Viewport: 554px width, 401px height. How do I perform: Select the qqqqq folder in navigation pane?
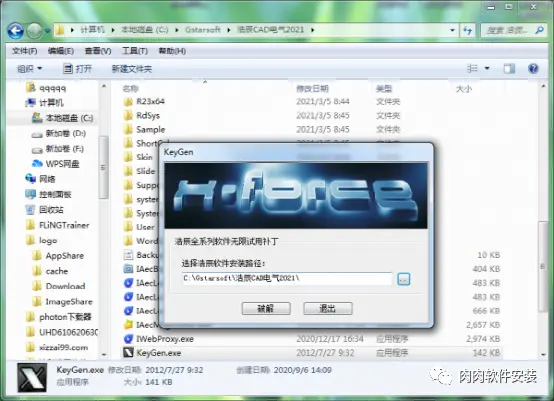coord(46,88)
